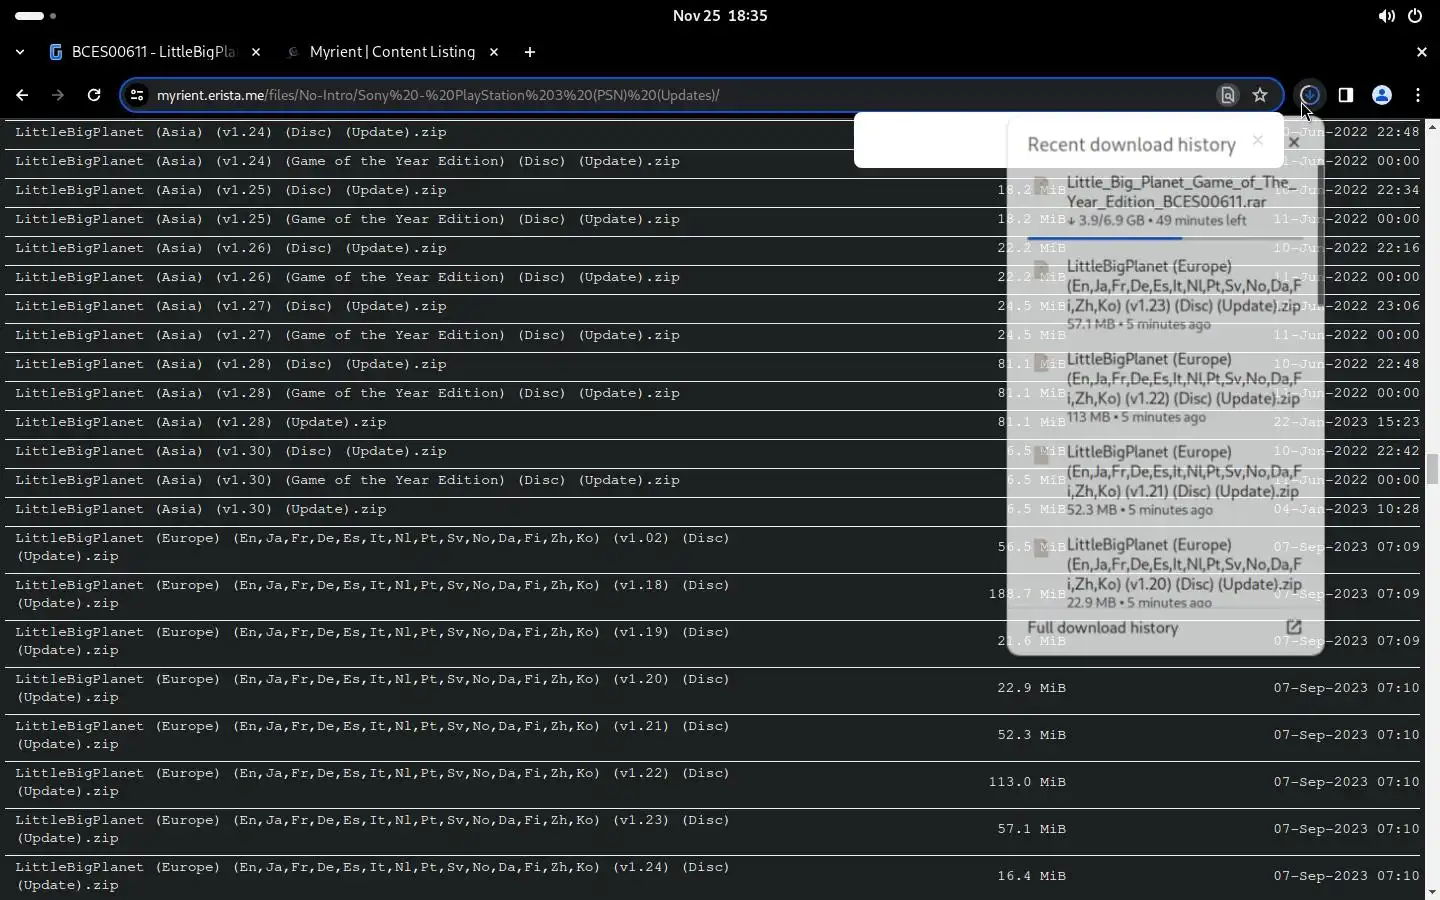
Task: Download LittleBigPlanet Europe v1.19 Disc Update zip
Action: 372,641
